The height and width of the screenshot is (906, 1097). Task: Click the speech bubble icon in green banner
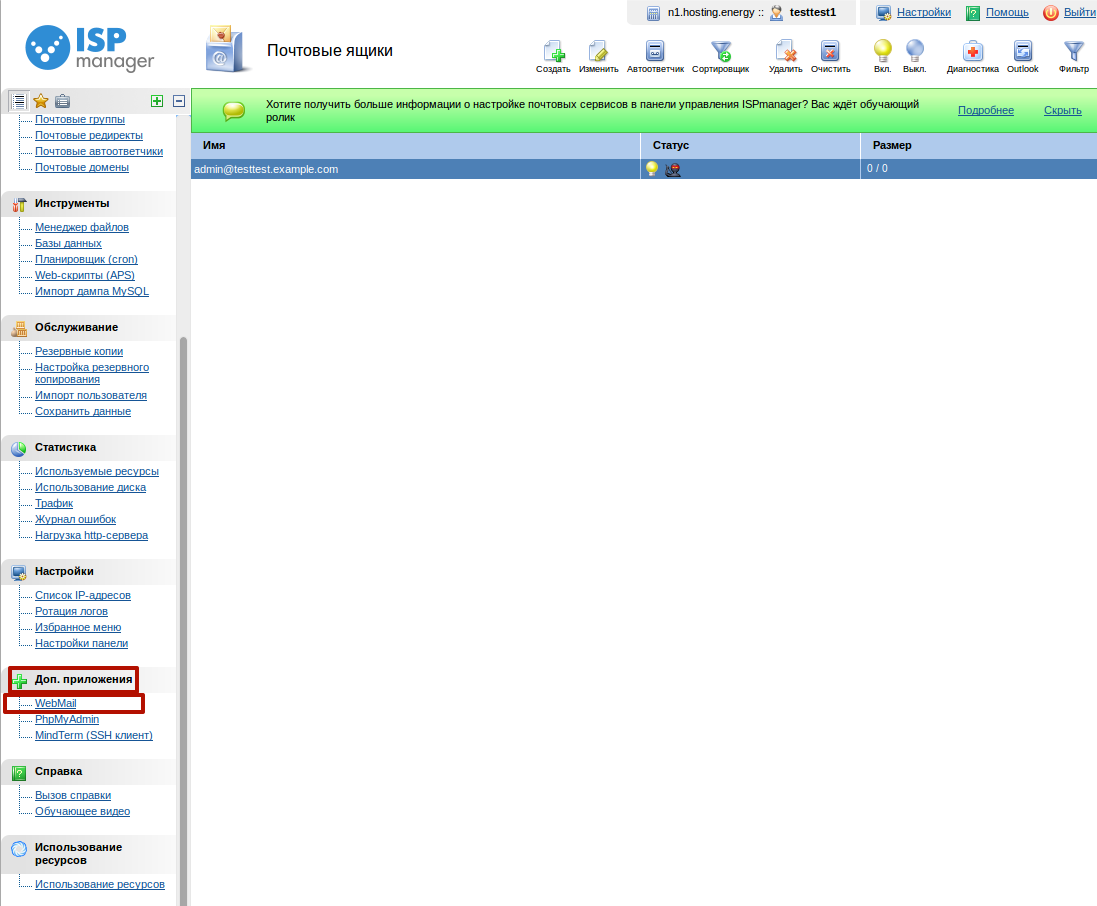pos(234,111)
